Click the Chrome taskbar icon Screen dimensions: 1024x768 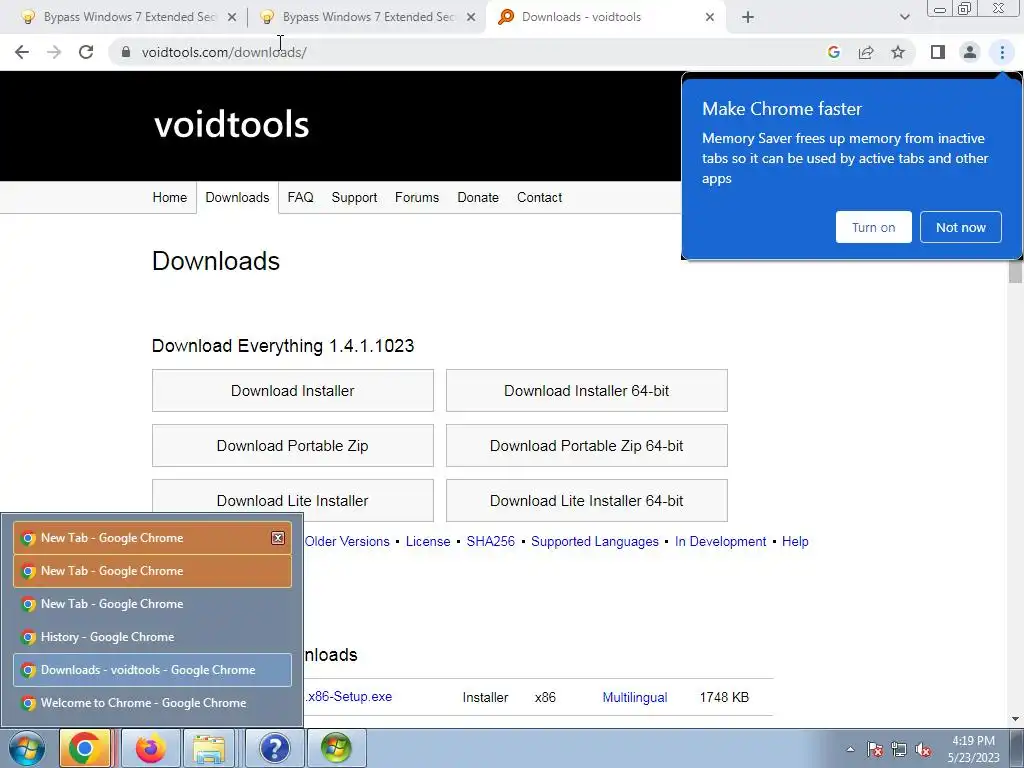(85, 748)
